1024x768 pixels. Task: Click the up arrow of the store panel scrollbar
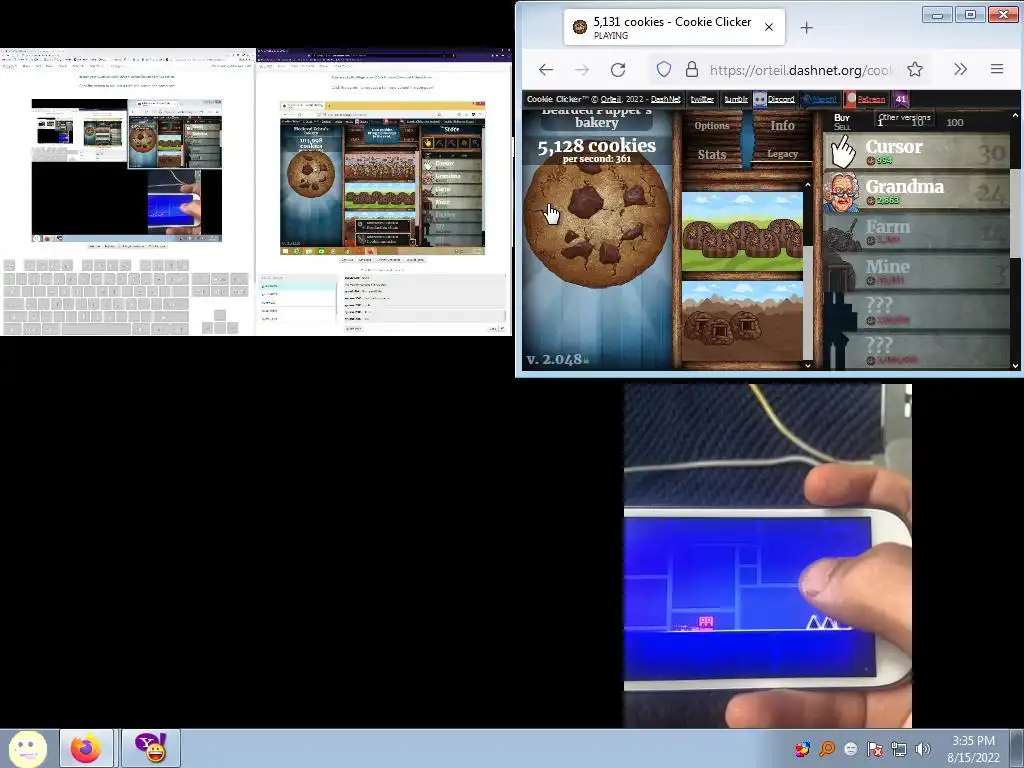coord(1015,116)
